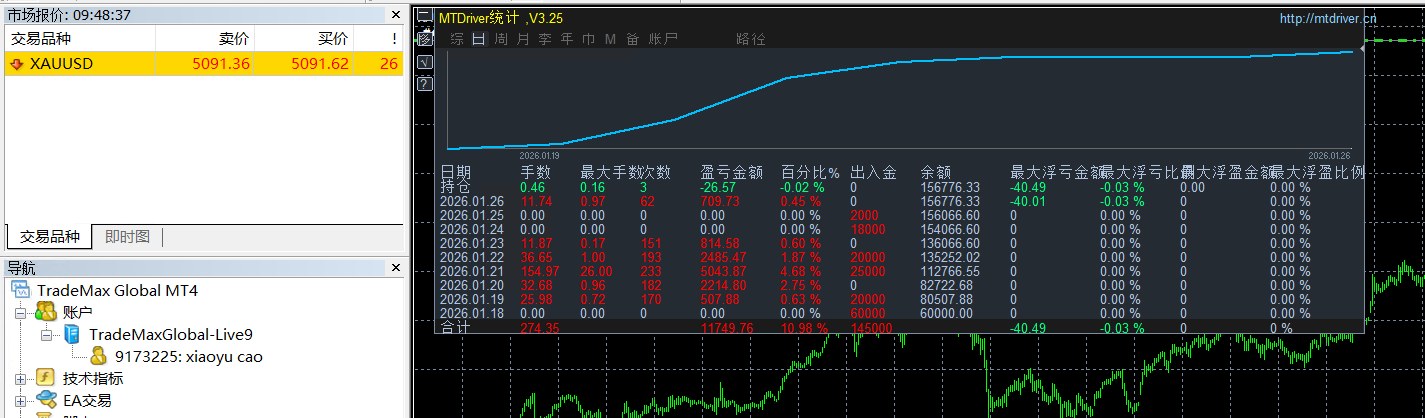1425x418 pixels.
Task: Select the 账户 tab in MTDriver stats bar
Action: pos(663,39)
